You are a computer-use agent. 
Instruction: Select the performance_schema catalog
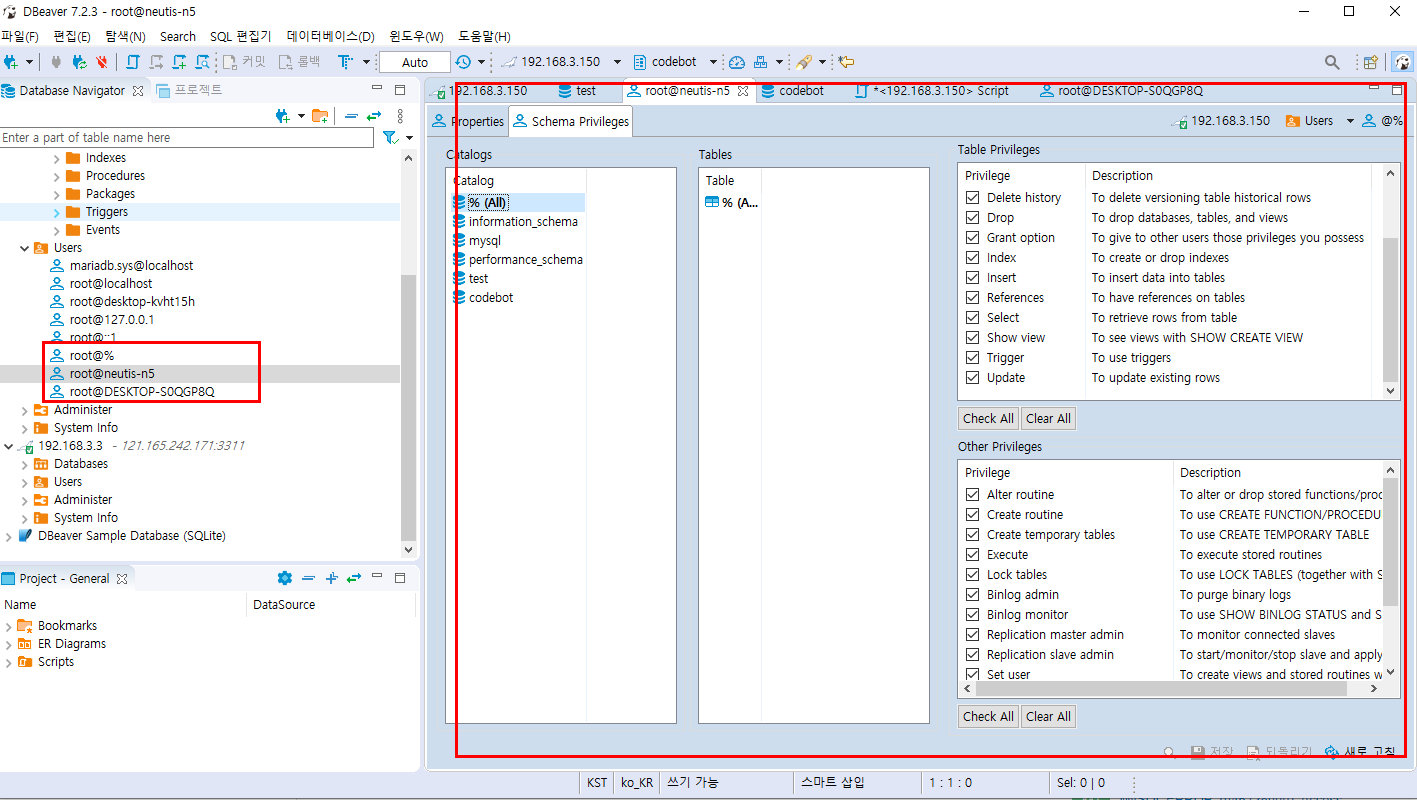coord(525,260)
